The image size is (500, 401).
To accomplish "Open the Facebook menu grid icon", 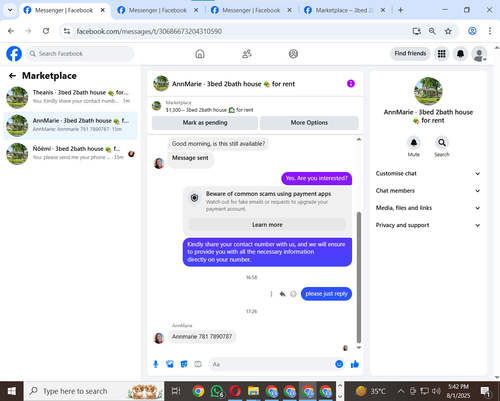I will coord(442,54).
